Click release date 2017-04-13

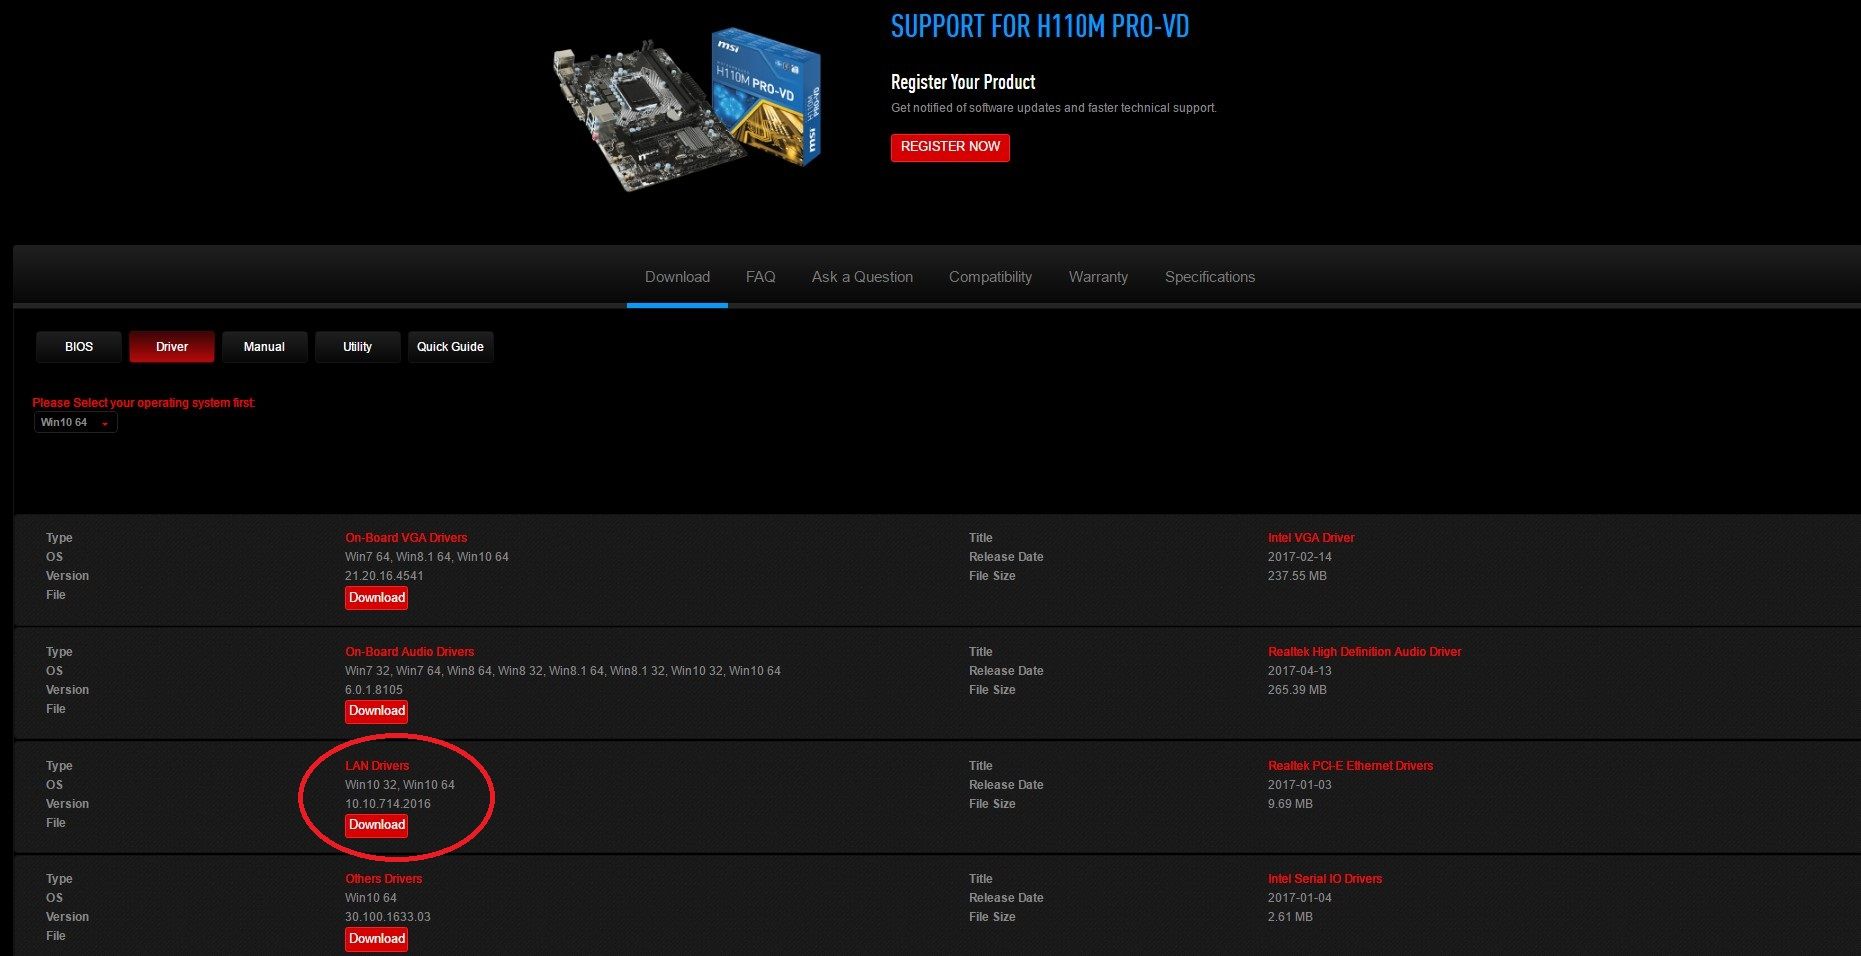click(1300, 671)
